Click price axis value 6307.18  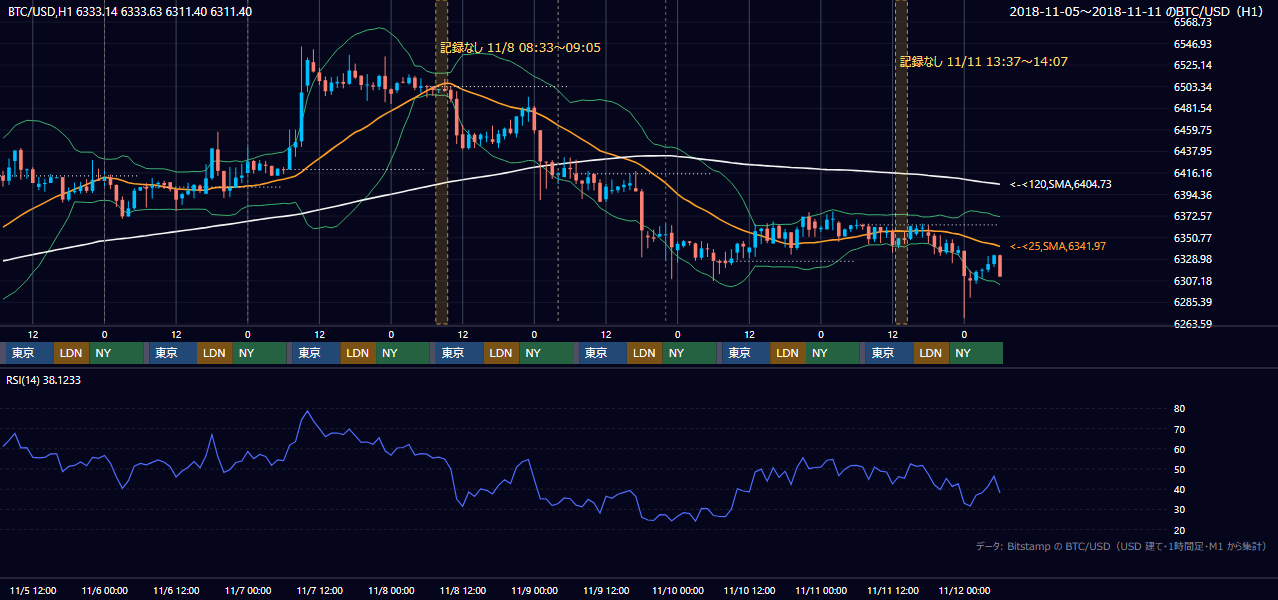tap(1193, 281)
